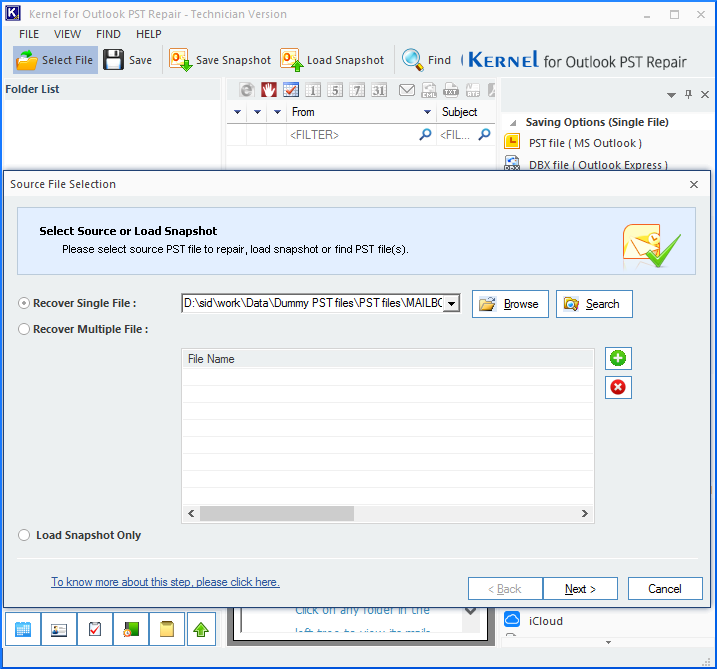Click the 5-day calendar view icon
The width and height of the screenshot is (717, 669).
pos(335,90)
